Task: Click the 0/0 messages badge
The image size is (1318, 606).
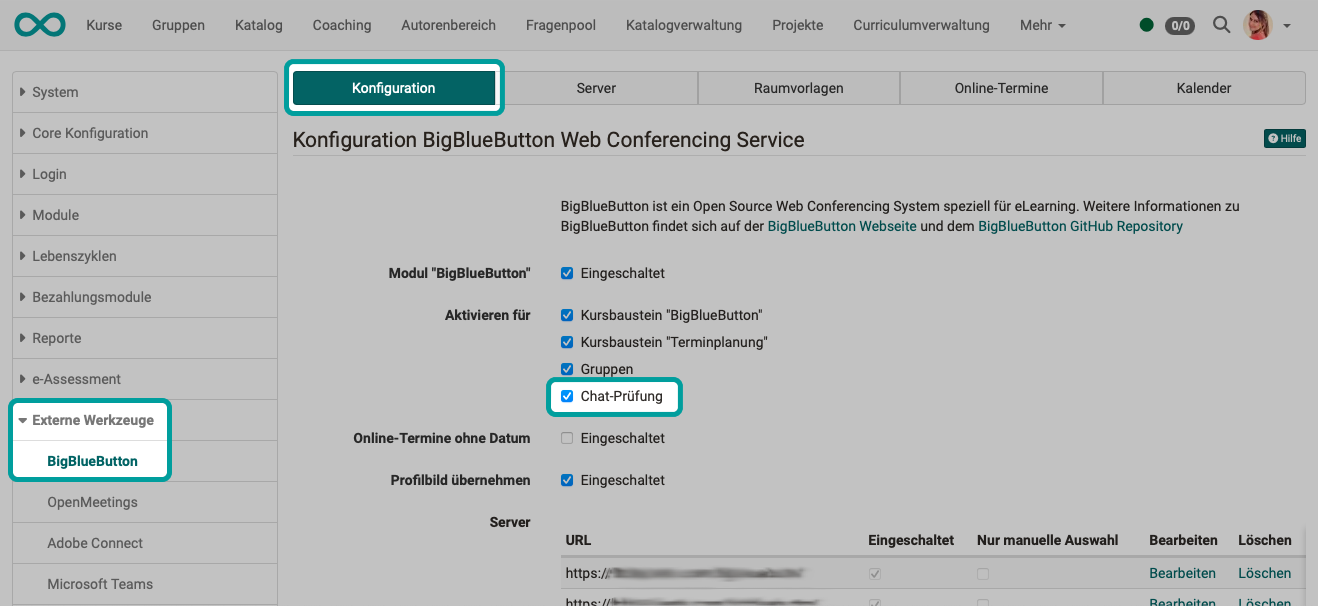Action: (1180, 26)
